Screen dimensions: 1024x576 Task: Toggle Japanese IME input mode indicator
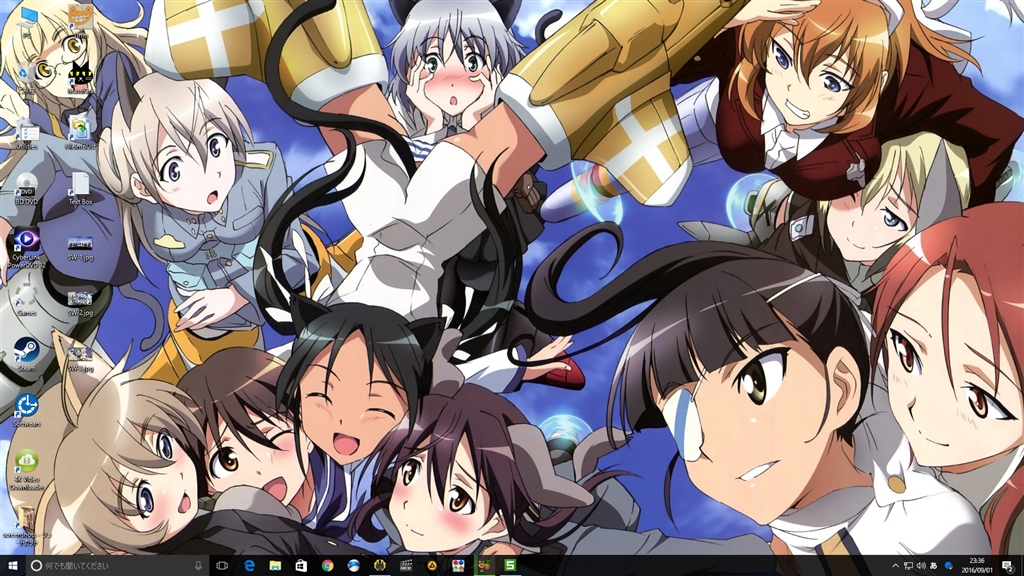click(x=934, y=566)
